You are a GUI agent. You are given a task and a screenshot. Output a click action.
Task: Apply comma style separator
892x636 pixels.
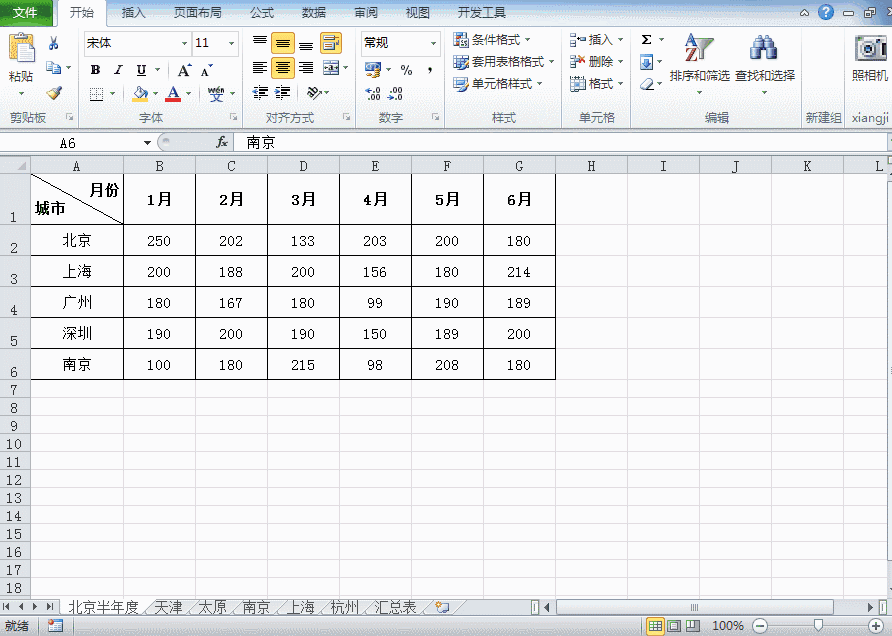coord(430,71)
